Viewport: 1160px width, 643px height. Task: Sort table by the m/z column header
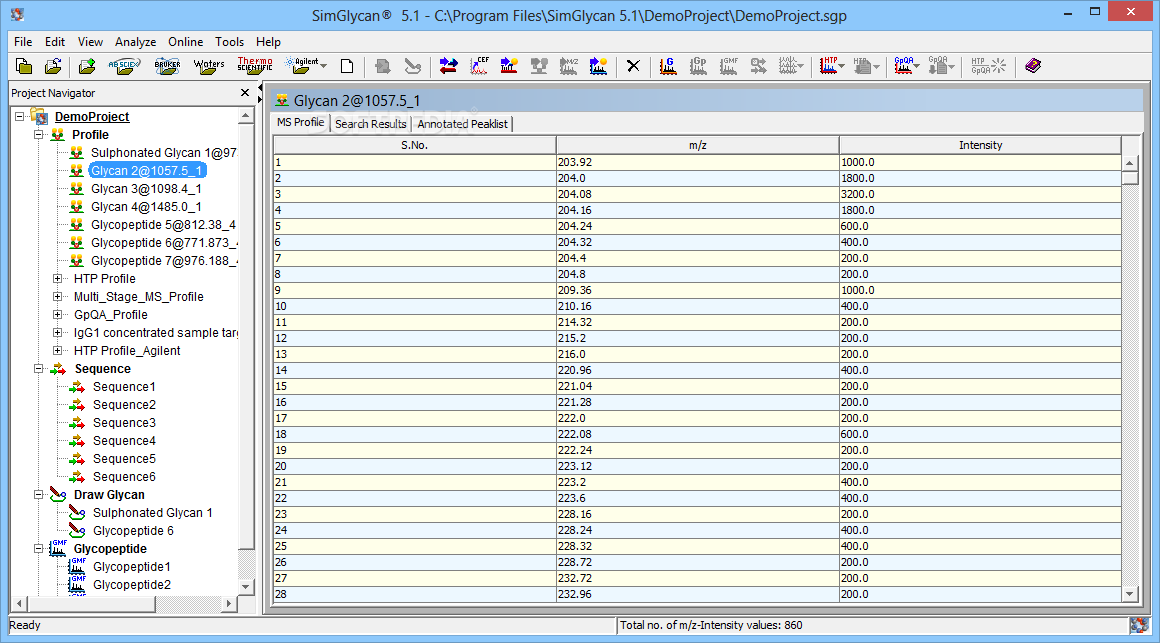pyautogui.click(x=697, y=145)
